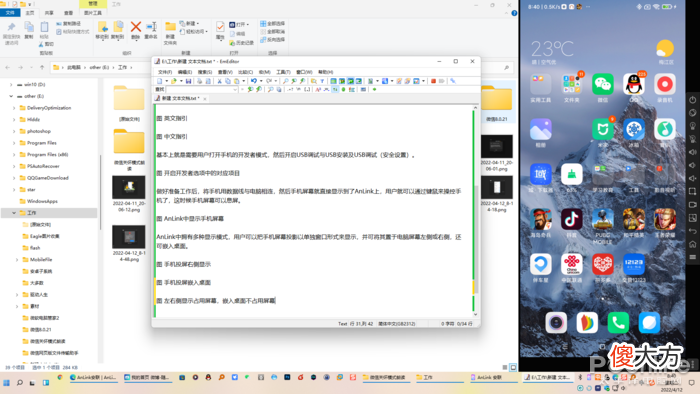Click the EmEditor vertical scrollbar
This screenshot has width=700, height=394.
click(x=475, y=210)
